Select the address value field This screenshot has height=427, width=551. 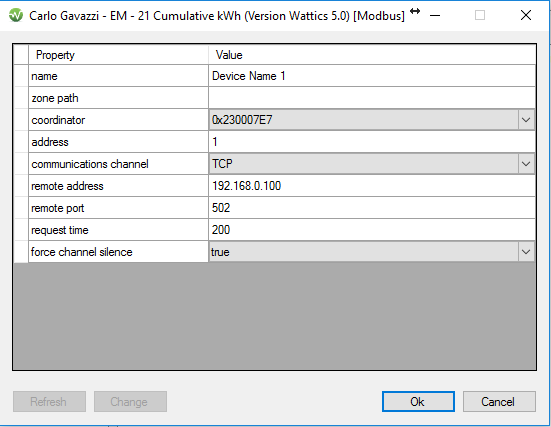(x=372, y=142)
